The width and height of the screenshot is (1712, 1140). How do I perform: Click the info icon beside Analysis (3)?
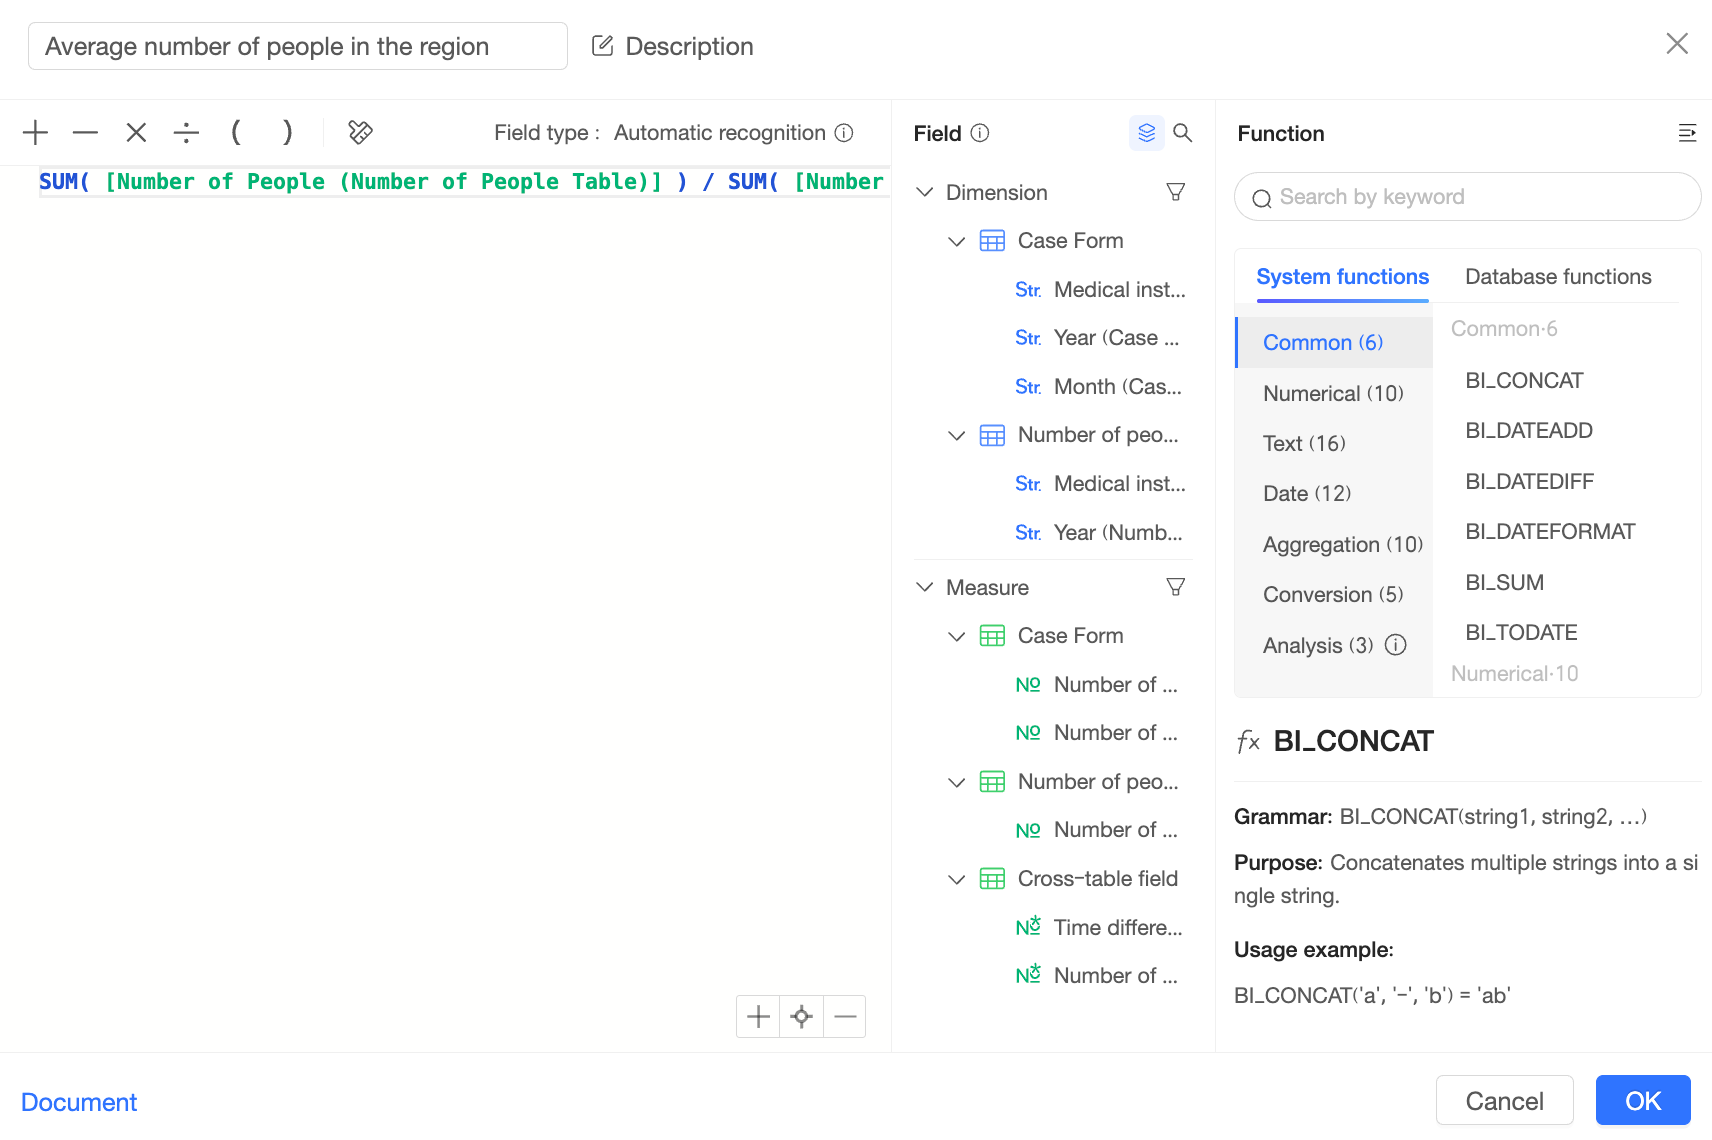pos(1396,645)
